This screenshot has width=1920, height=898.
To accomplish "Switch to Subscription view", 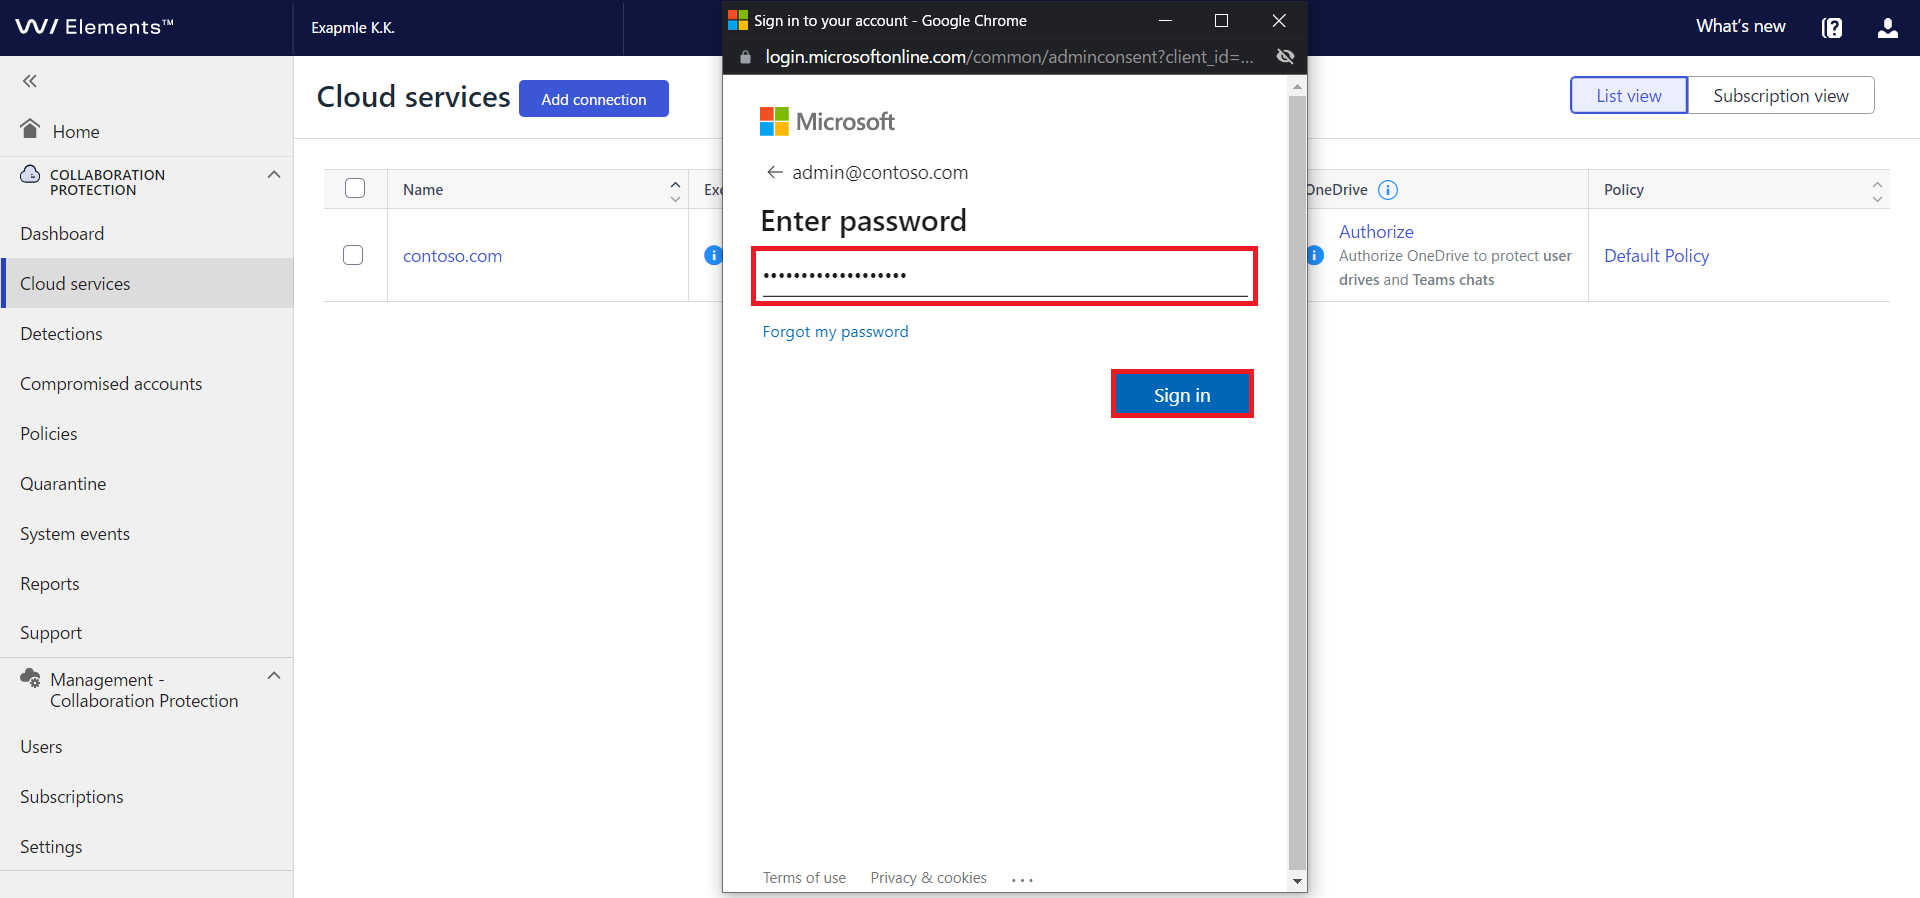I will (1781, 96).
